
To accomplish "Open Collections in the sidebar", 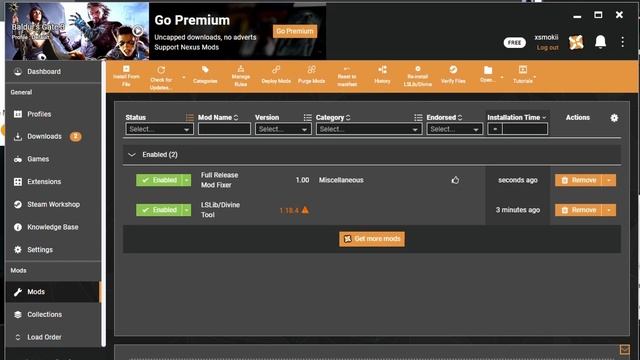I will pyautogui.click(x=53, y=314).
